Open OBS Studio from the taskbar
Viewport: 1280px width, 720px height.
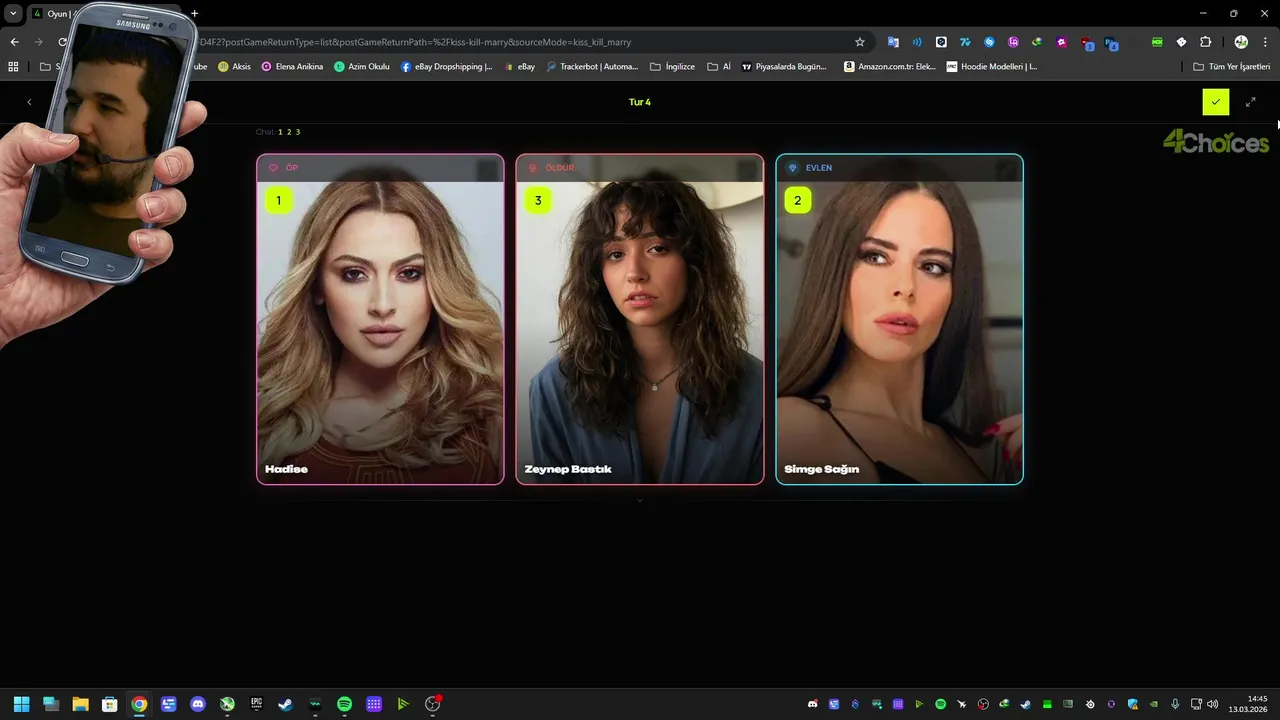433,704
